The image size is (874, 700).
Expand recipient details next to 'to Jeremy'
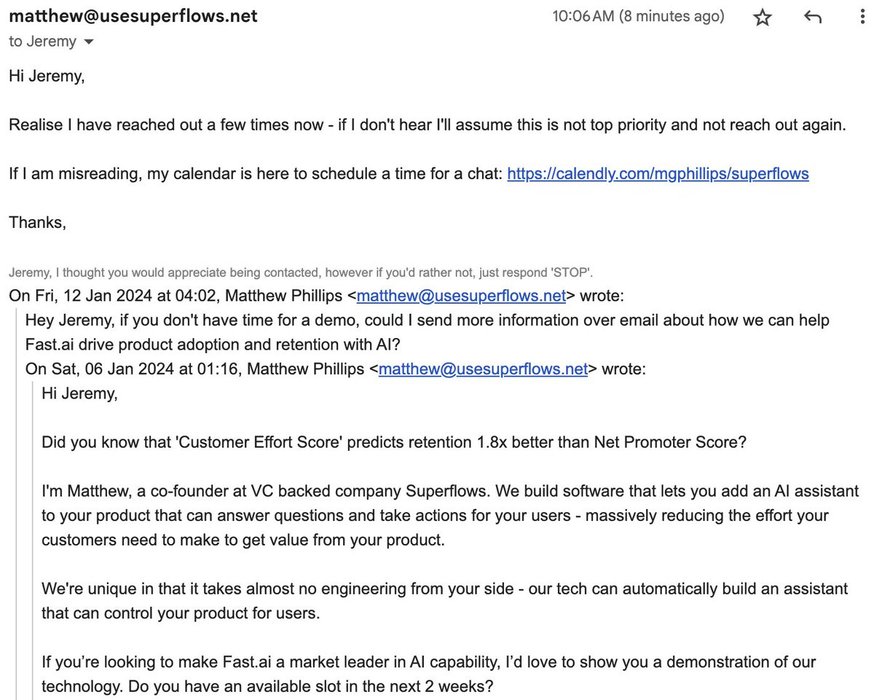(89, 42)
